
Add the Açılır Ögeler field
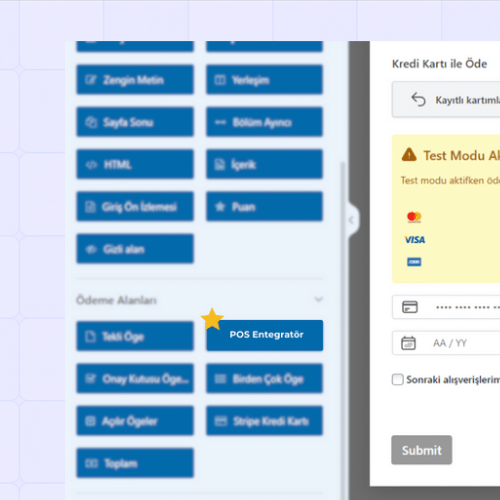click(135, 421)
